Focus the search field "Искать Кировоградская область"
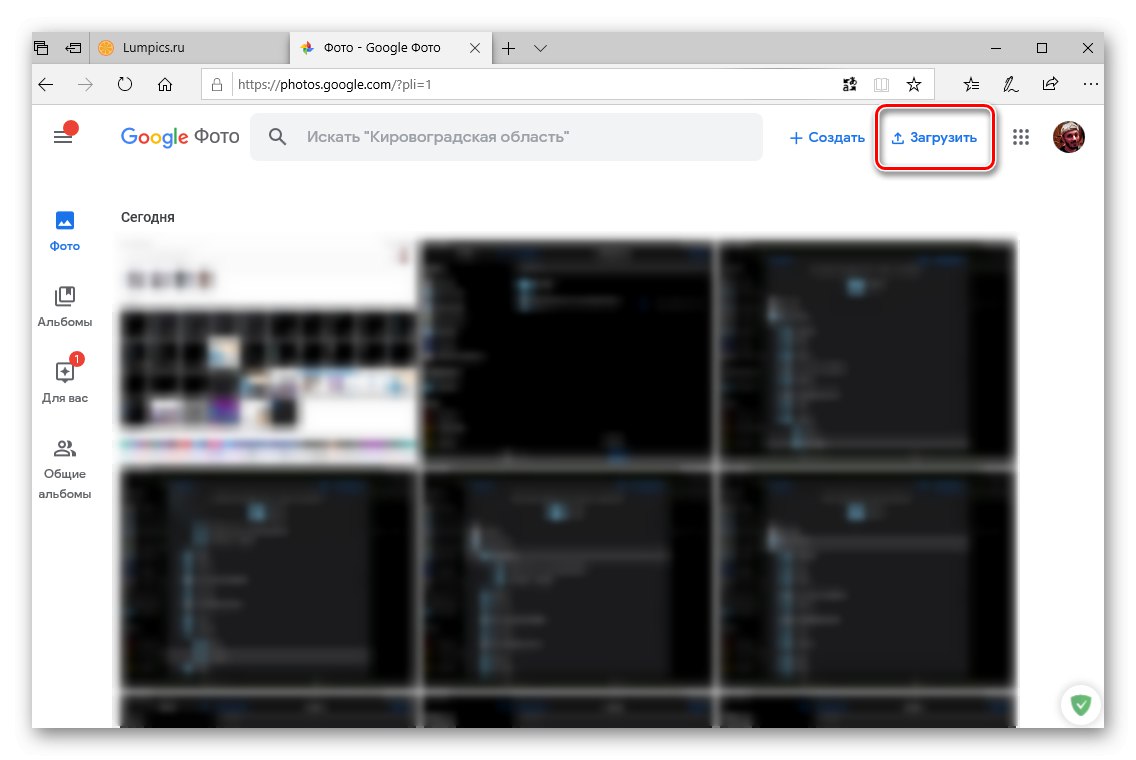Viewport: 1136px width, 760px height. 506,136
